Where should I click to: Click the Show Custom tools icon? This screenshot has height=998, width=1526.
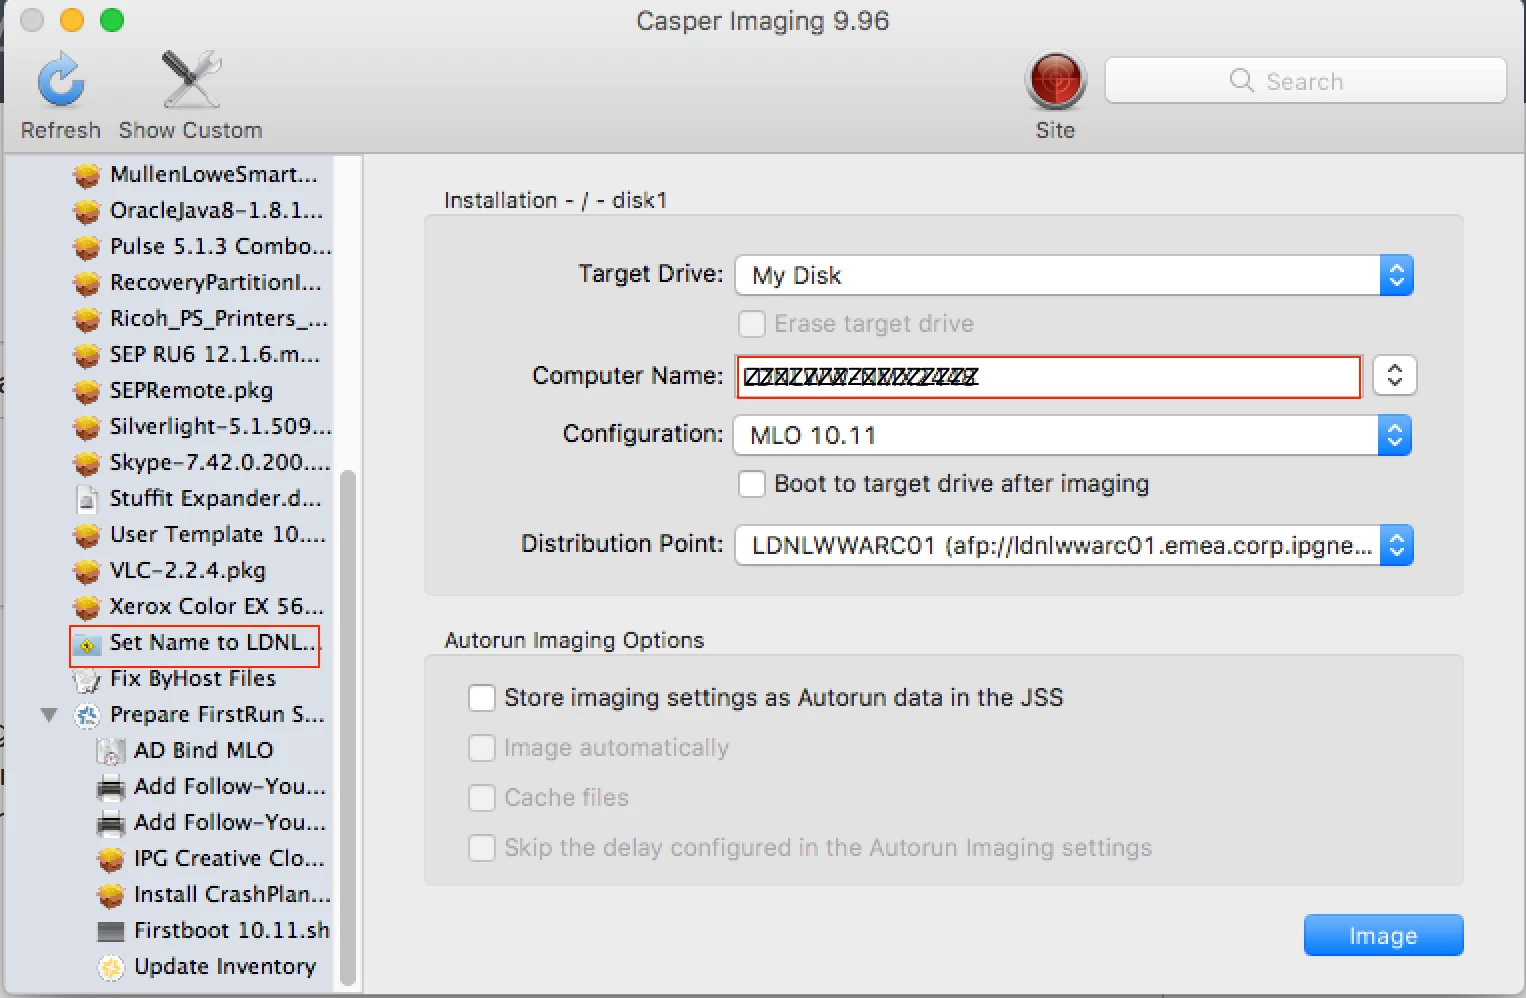[190, 79]
